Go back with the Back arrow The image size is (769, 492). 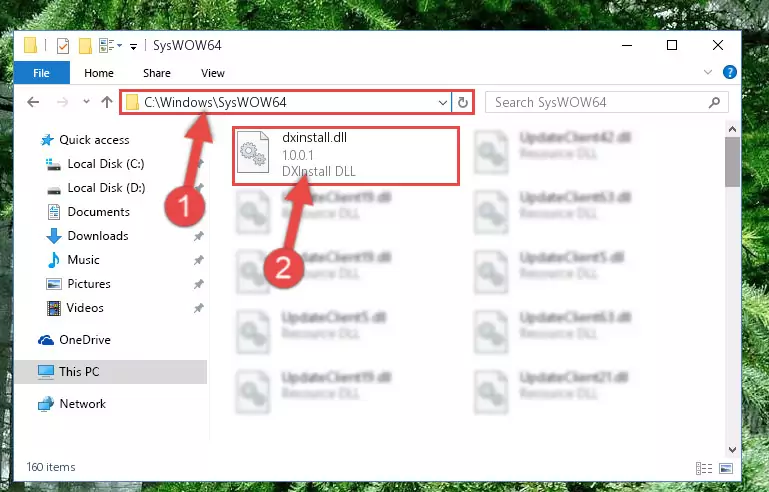pyautogui.click(x=33, y=102)
